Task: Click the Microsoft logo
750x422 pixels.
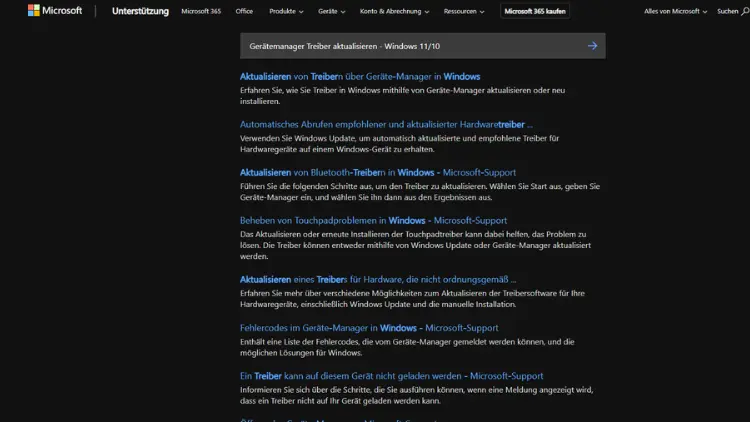Action: (x=55, y=11)
